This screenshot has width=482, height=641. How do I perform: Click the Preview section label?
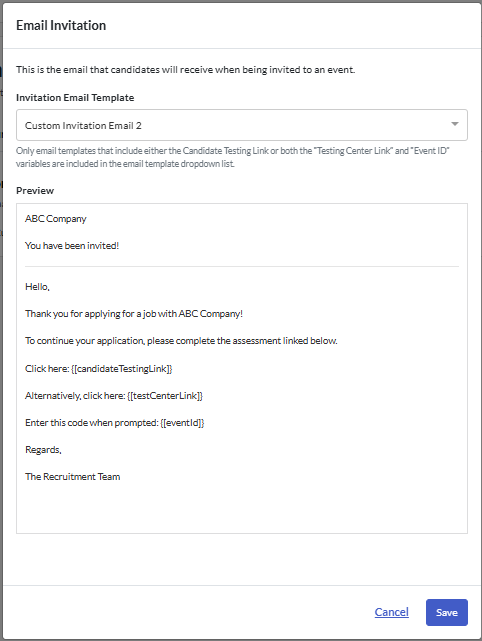click(x=35, y=191)
